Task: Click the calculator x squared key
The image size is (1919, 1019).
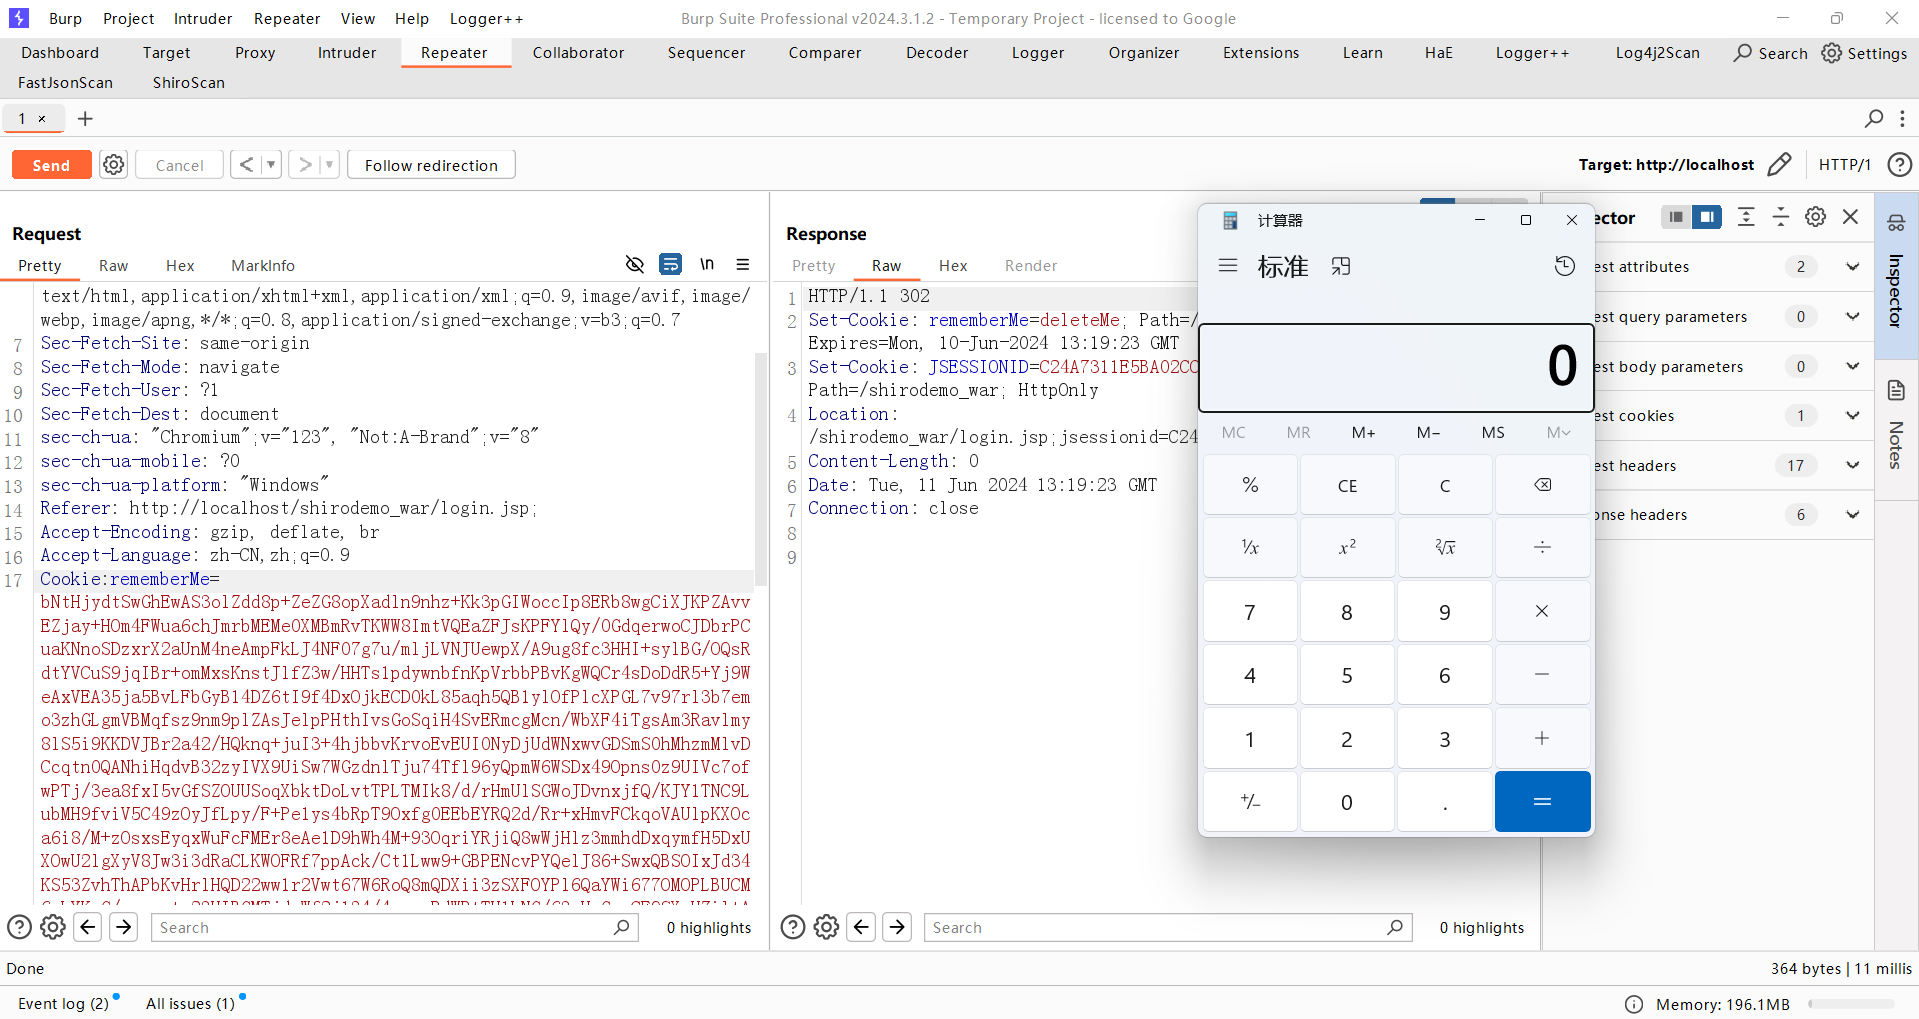Action: pyautogui.click(x=1347, y=547)
